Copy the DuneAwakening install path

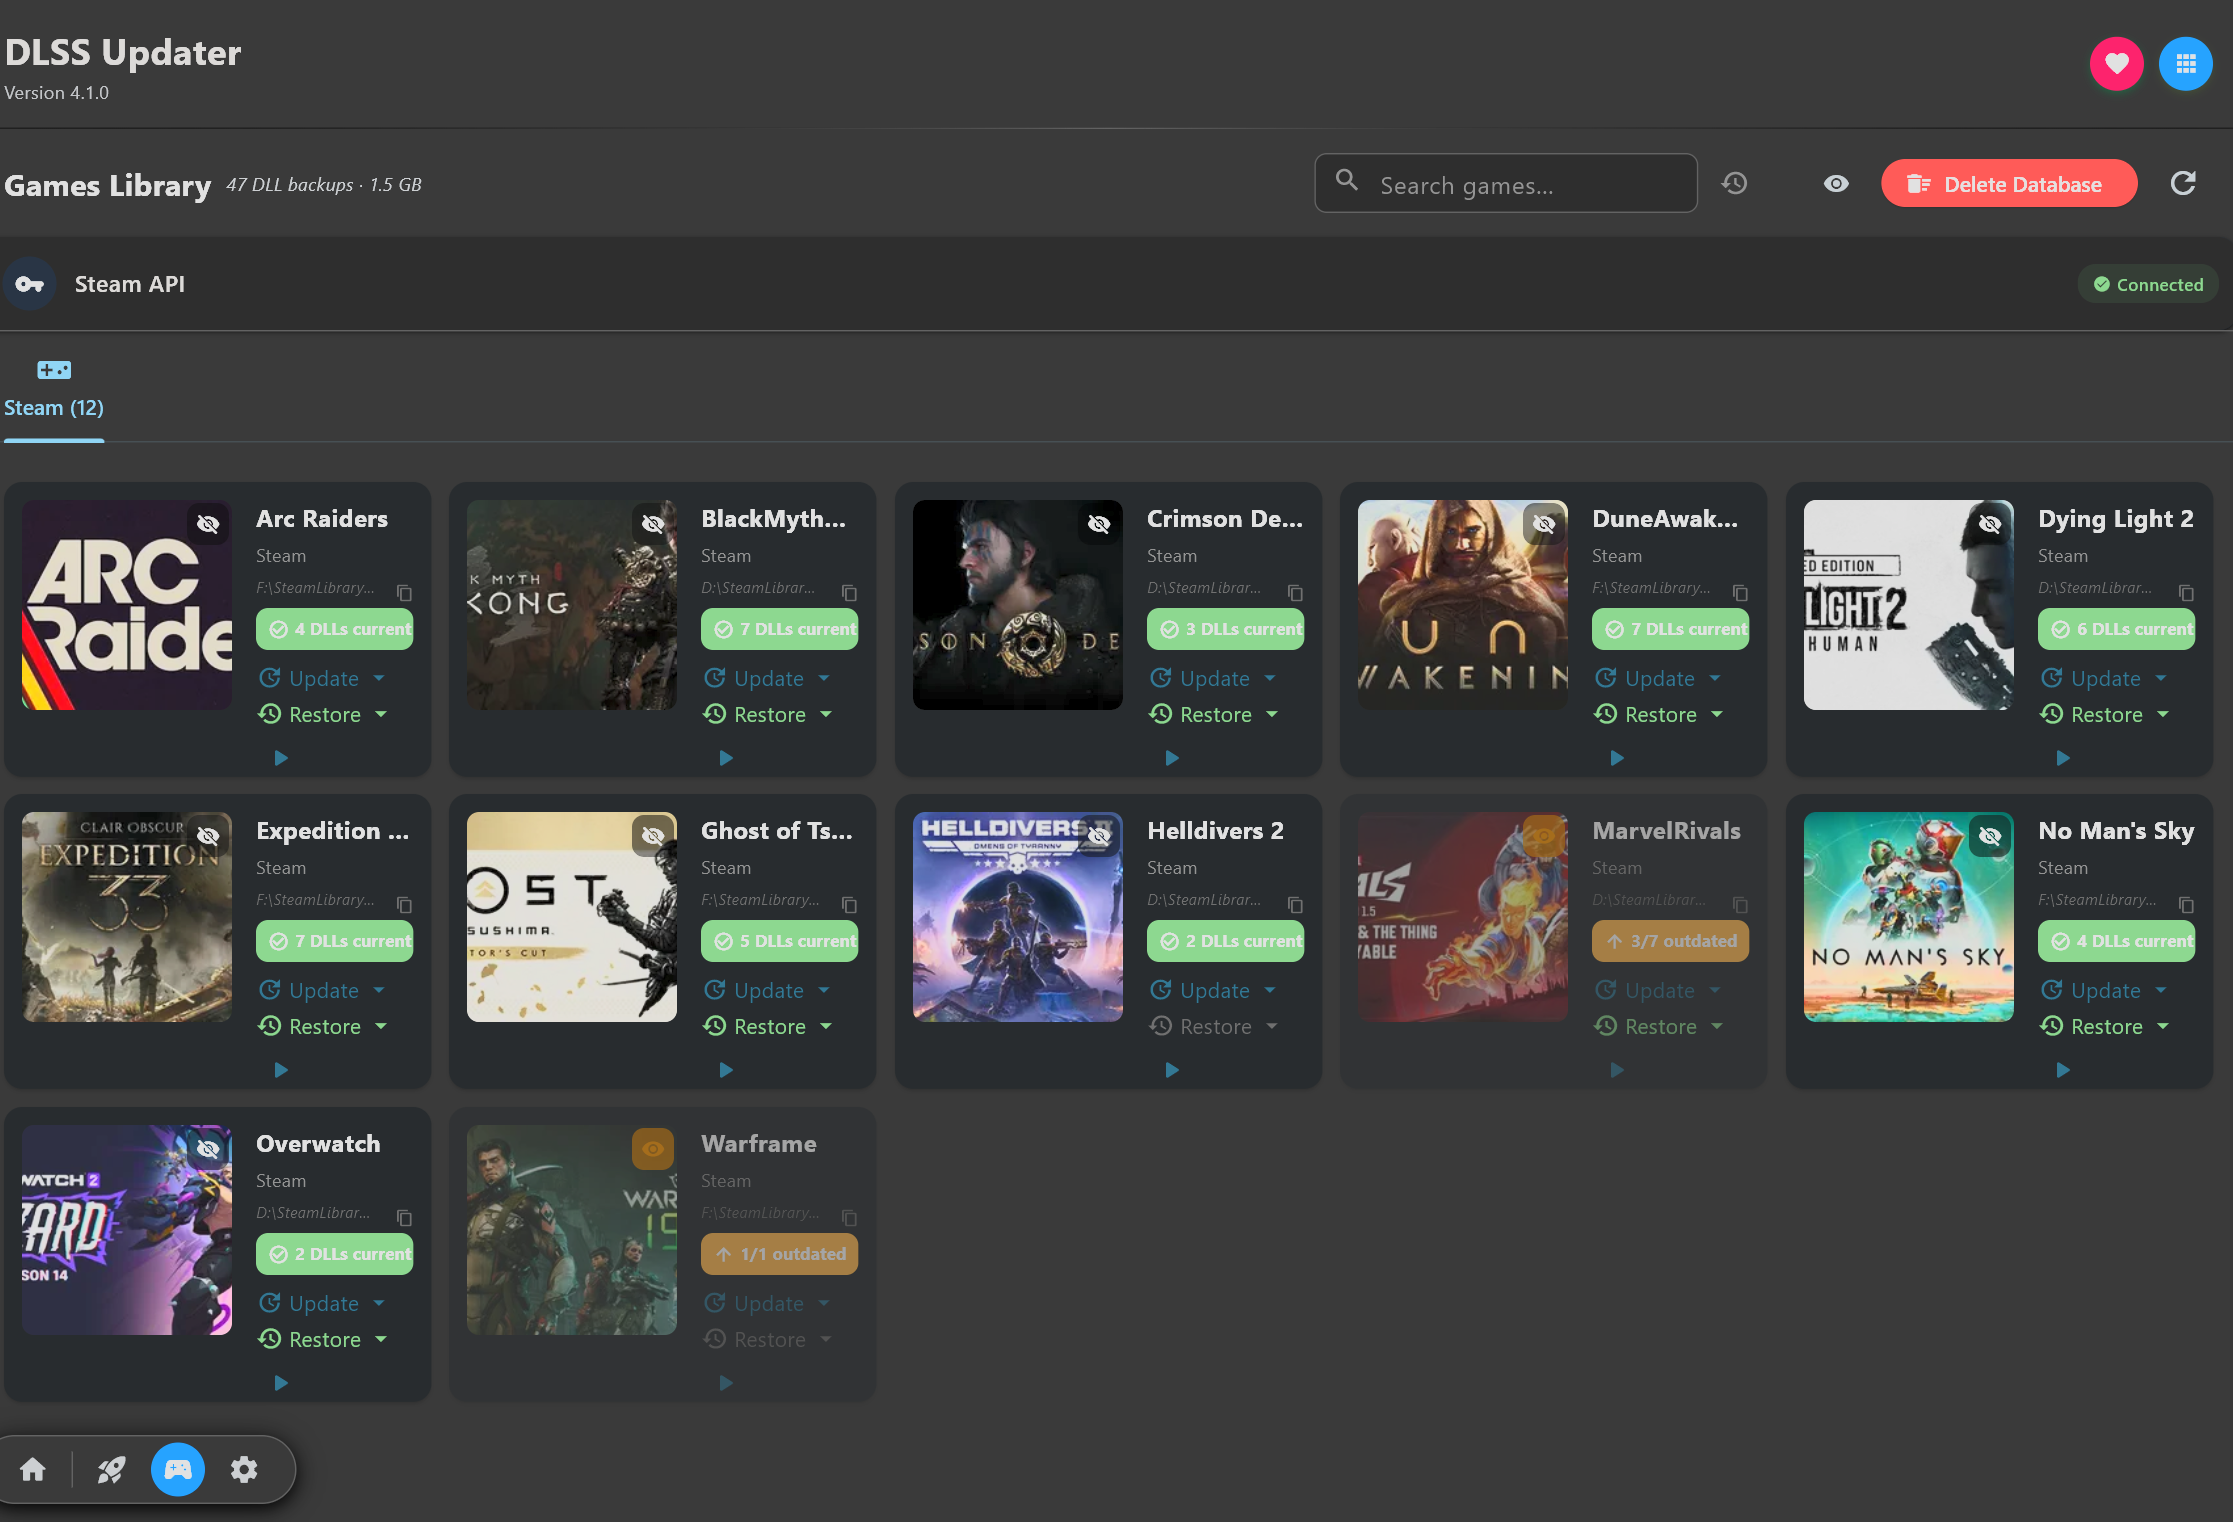pyautogui.click(x=1740, y=592)
